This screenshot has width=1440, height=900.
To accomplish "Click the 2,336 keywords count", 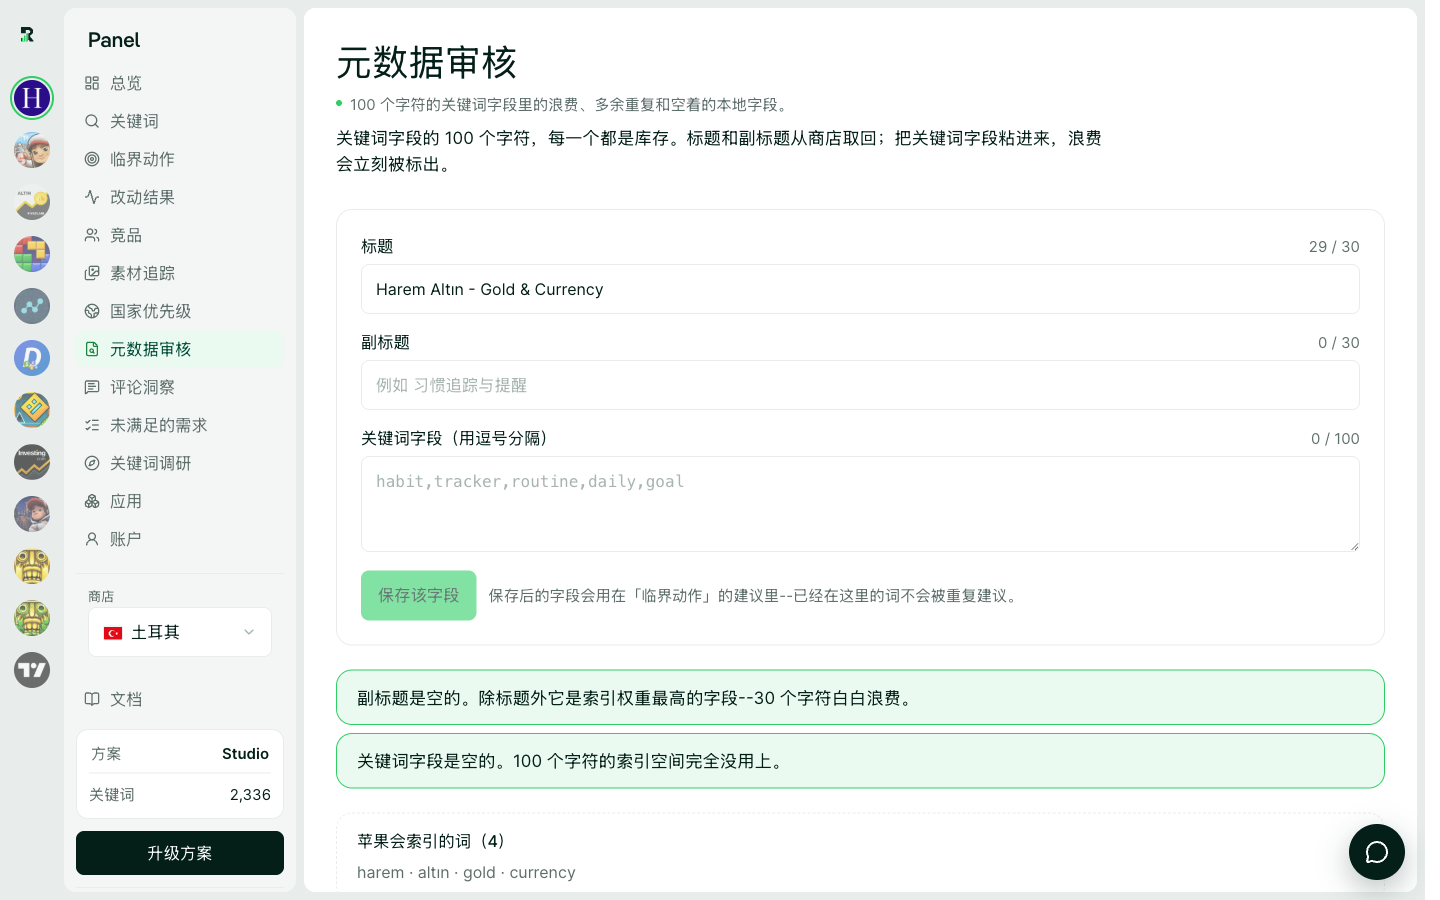I will [x=250, y=795].
